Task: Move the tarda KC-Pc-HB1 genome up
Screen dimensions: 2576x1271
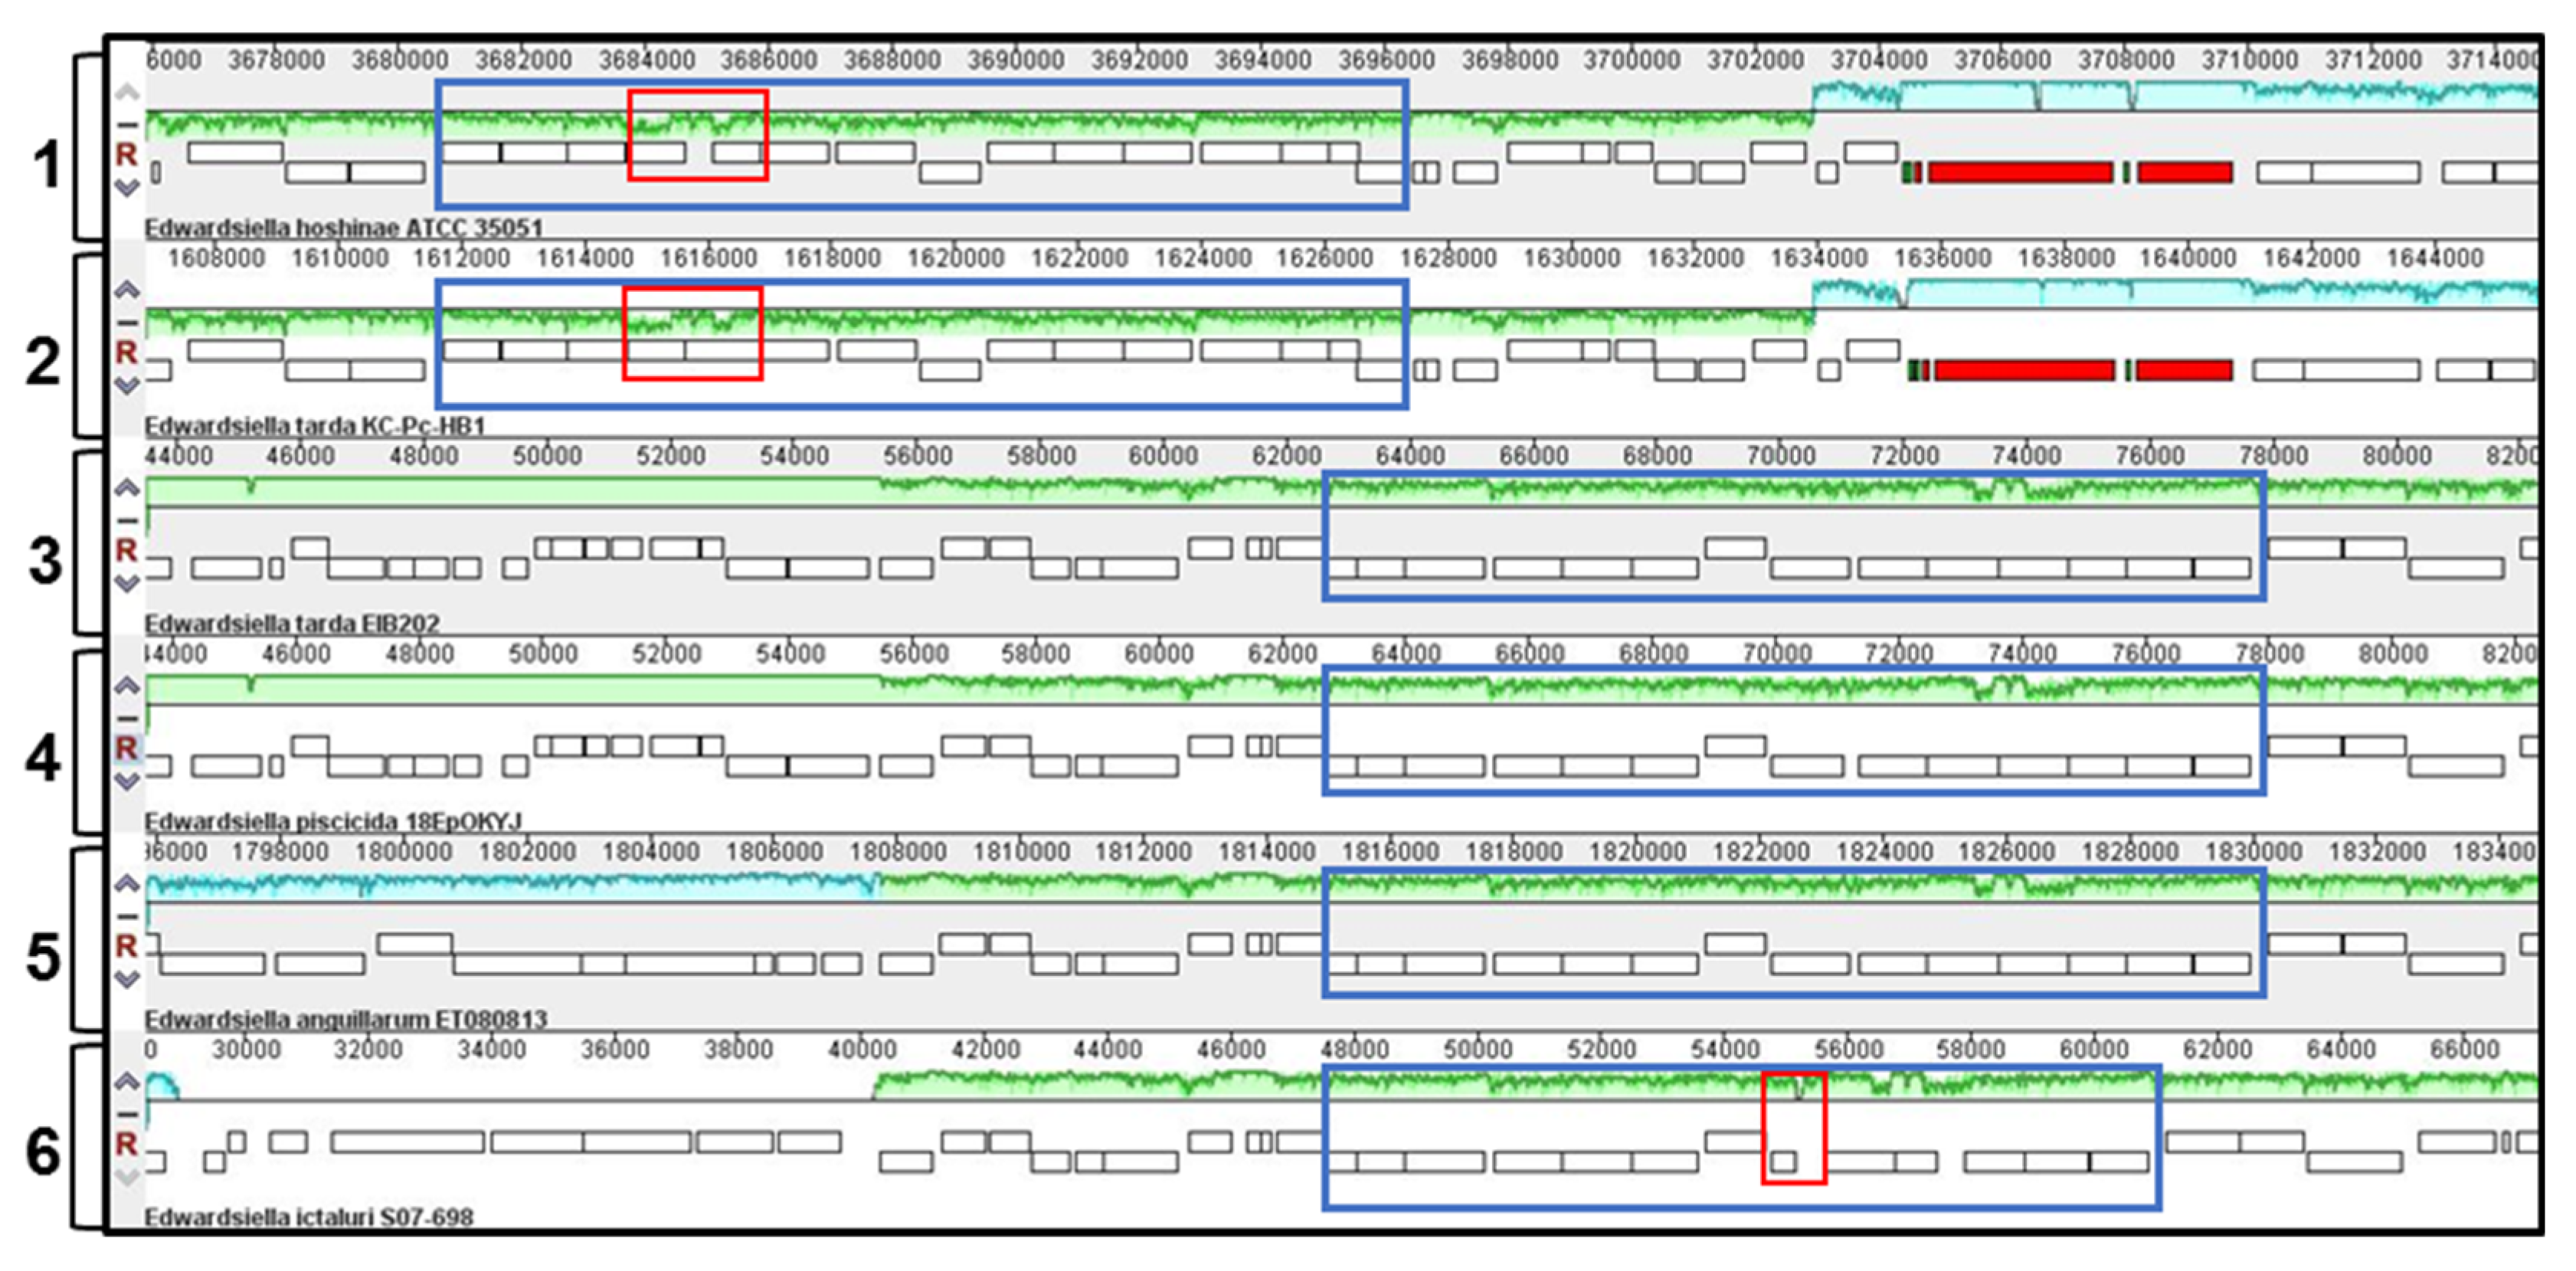Action: click(126, 291)
